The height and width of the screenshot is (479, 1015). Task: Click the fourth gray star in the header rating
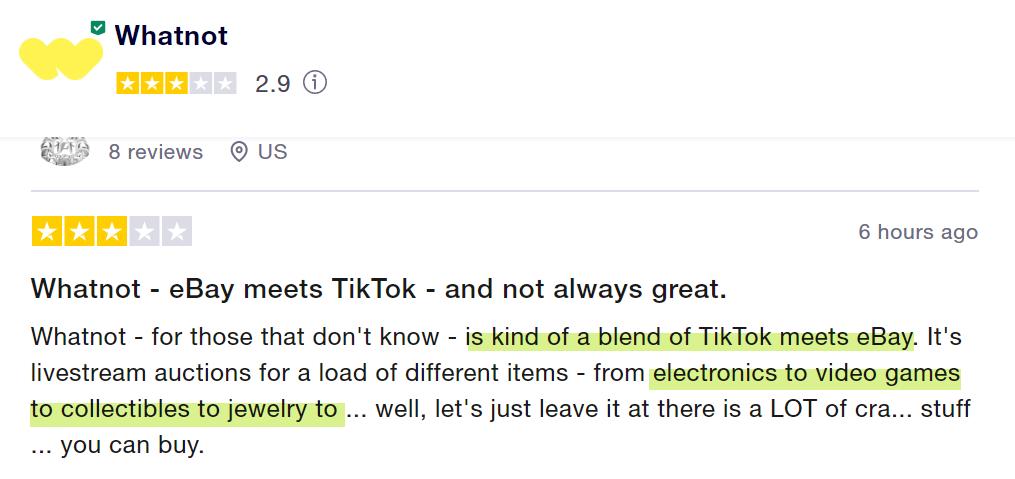pos(201,83)
